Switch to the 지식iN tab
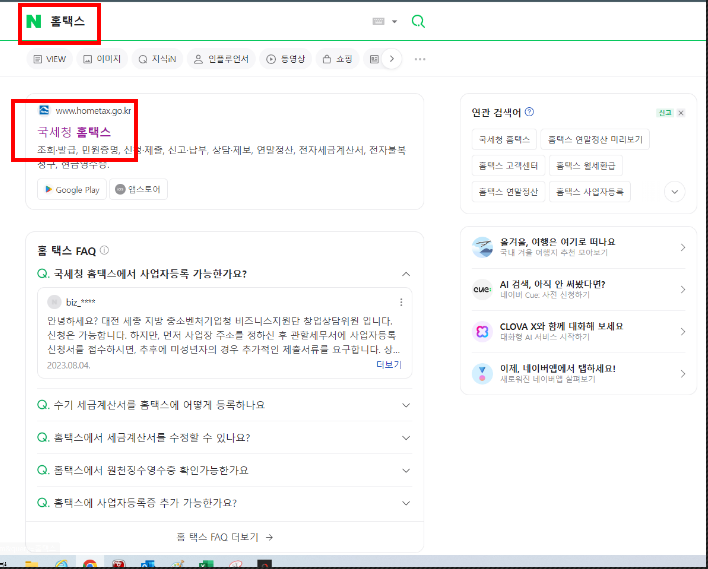 click(157, 59)
